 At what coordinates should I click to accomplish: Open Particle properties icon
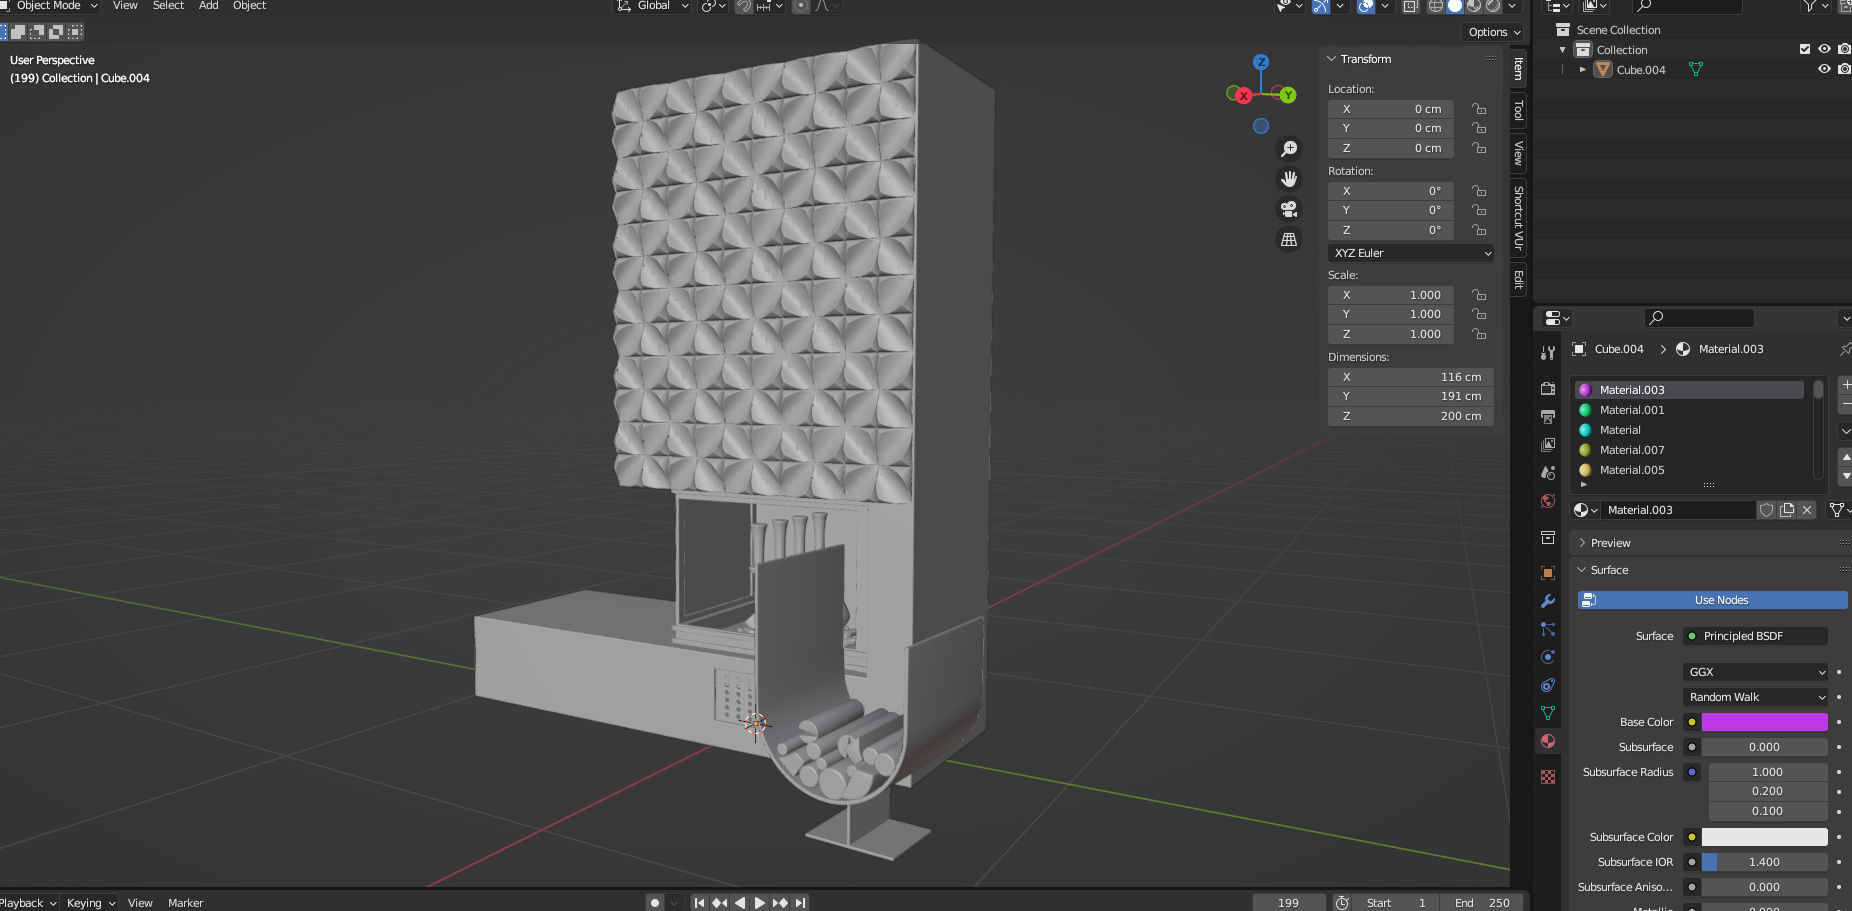pos(1548,629)
